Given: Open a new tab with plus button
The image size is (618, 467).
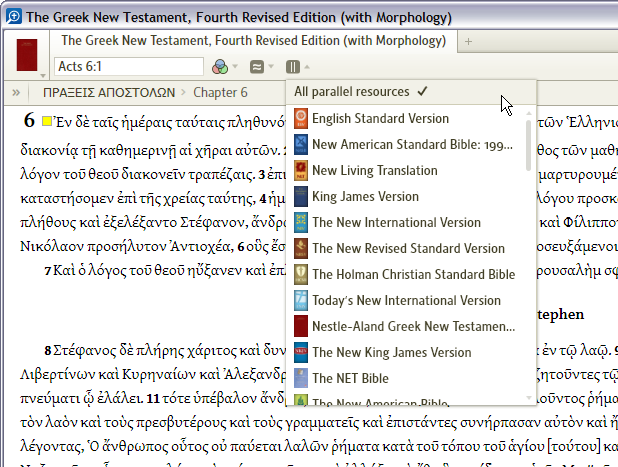Looking at the screenshot, I should (468, 41).
